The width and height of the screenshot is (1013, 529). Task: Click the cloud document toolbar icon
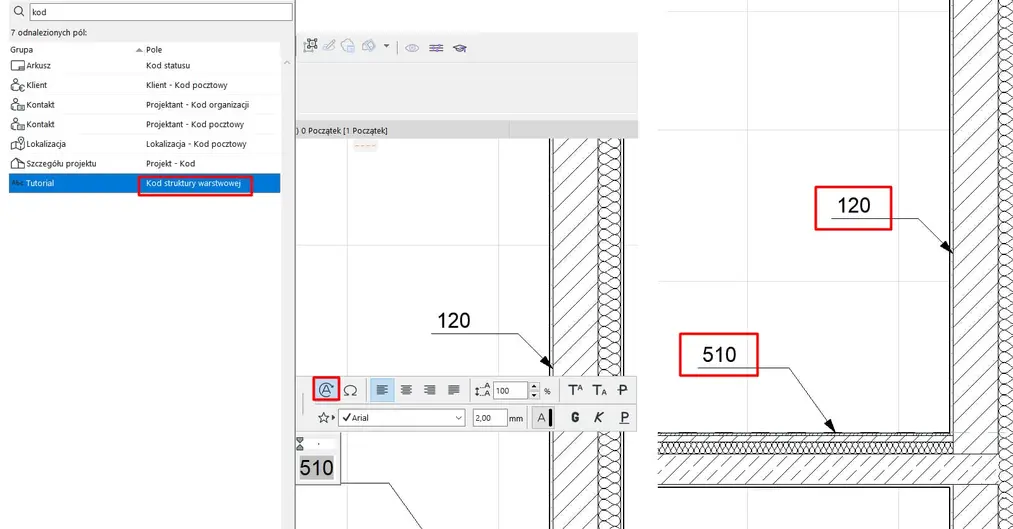click(348, 45)
